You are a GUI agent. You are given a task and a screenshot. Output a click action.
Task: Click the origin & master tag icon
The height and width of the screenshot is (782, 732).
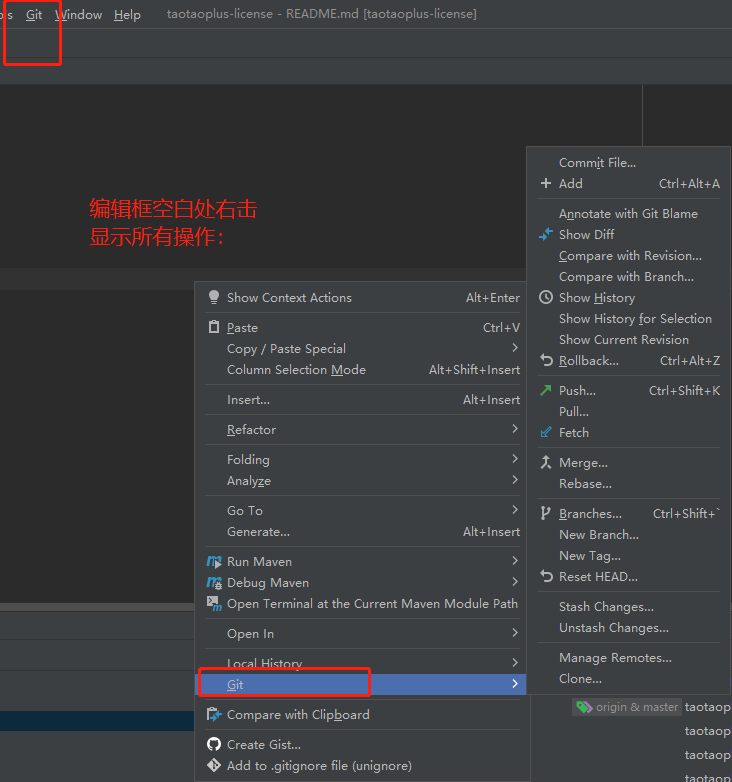[584, 707]
